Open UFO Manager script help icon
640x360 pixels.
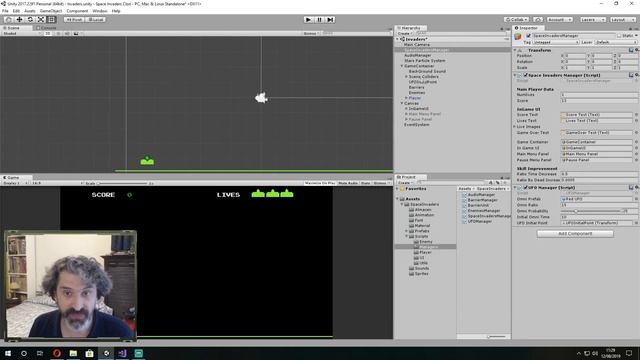(631, 187)
